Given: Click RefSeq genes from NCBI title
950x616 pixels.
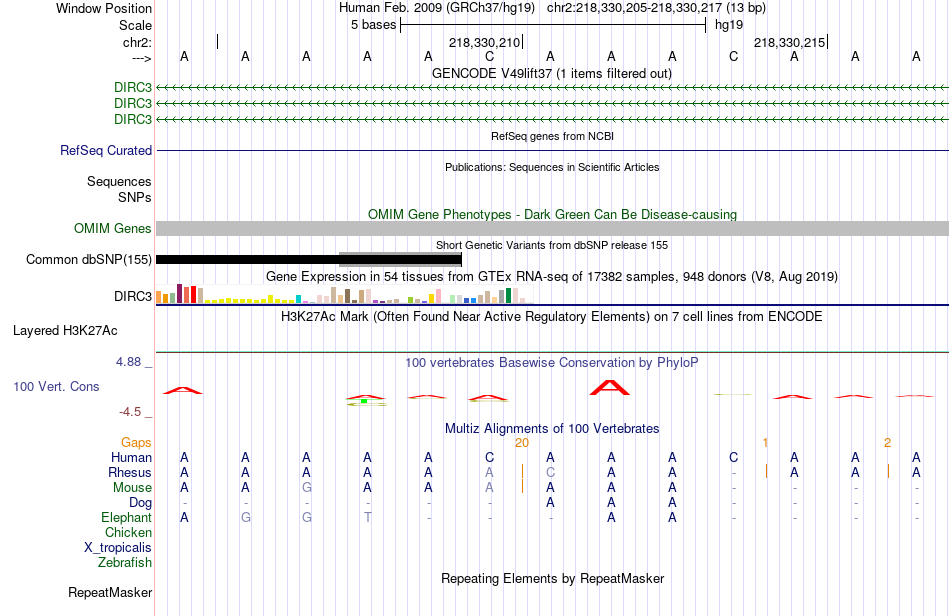Looking at the screenshot, I should click(x=553, y=136).
